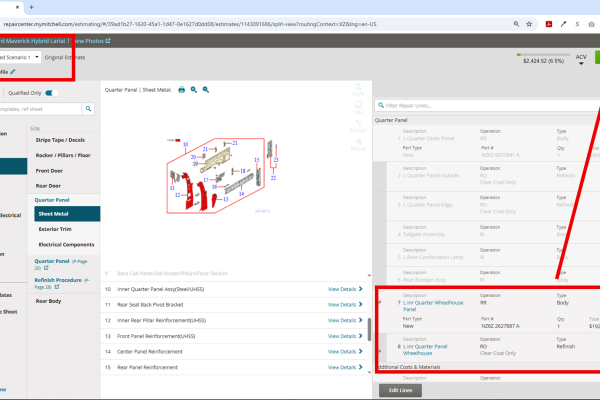This screenshot has height=400, width=600.
Task: Open View Photos link
Action: coord(91,41)
